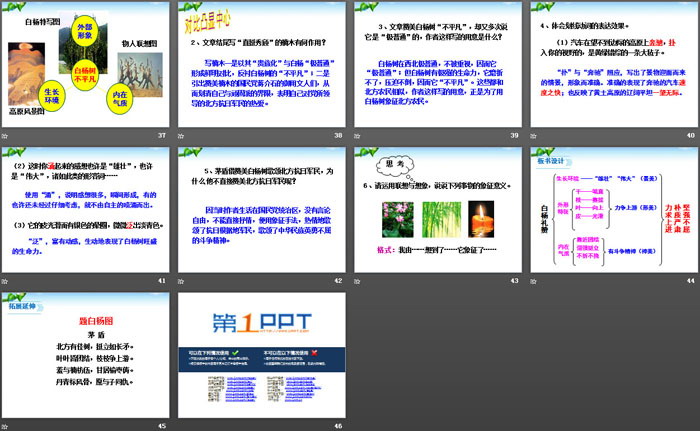The height and width of the screenshot is (431, 700).
Task: Click slide number 40 label
Action: coord(691,135)
